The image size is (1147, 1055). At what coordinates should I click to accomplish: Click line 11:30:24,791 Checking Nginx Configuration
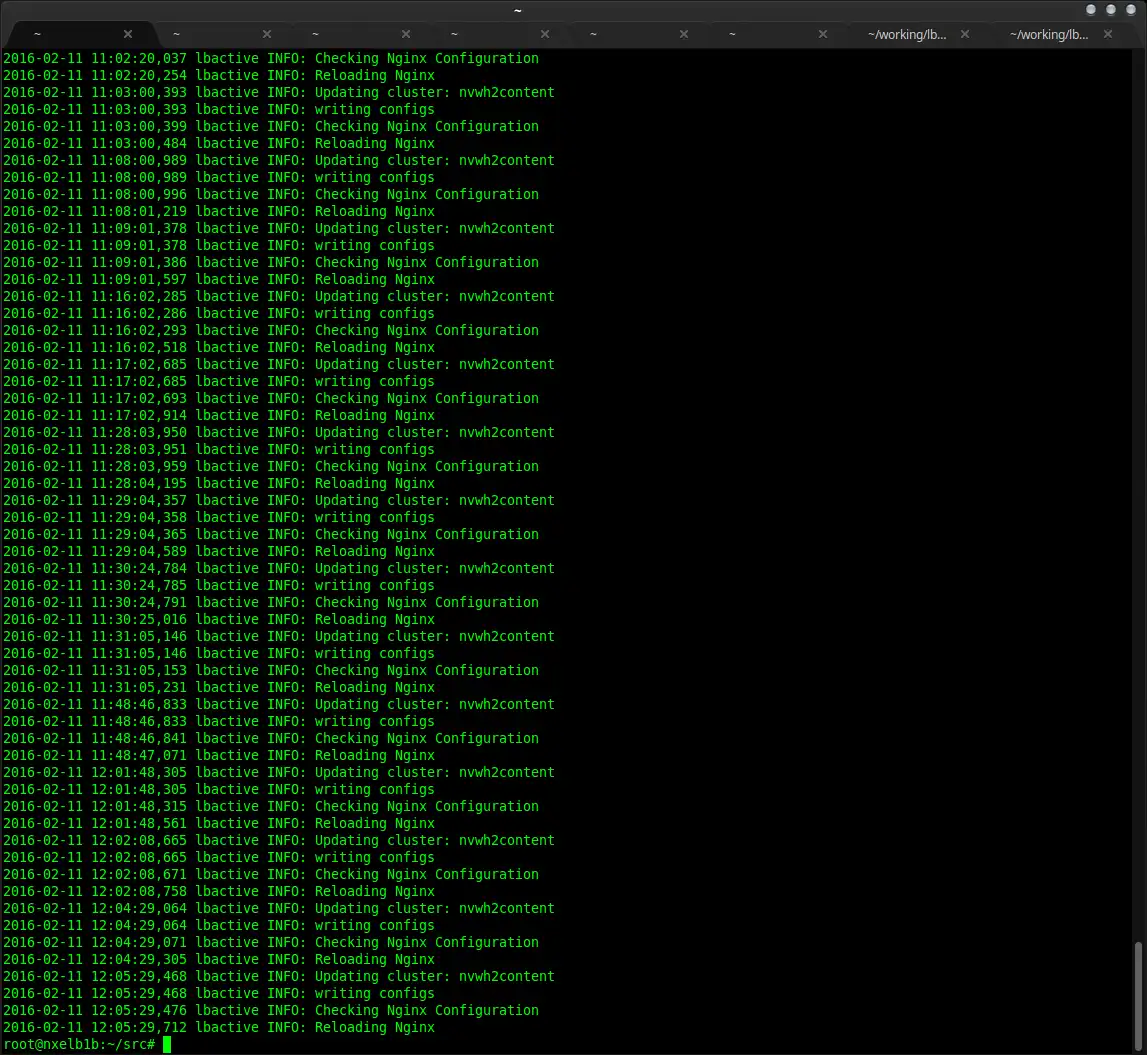271,603
